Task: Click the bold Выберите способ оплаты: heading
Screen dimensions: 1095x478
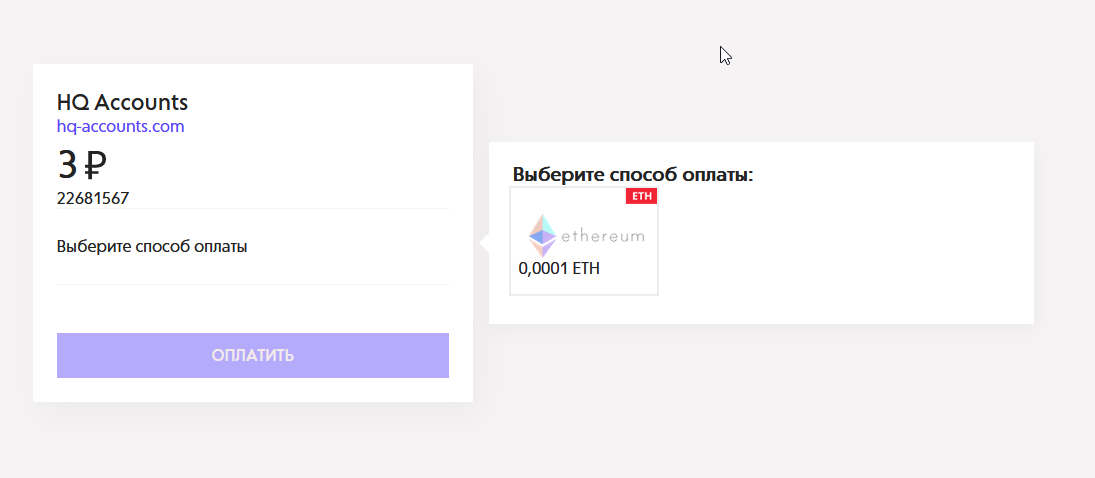Action: (632, 174)
